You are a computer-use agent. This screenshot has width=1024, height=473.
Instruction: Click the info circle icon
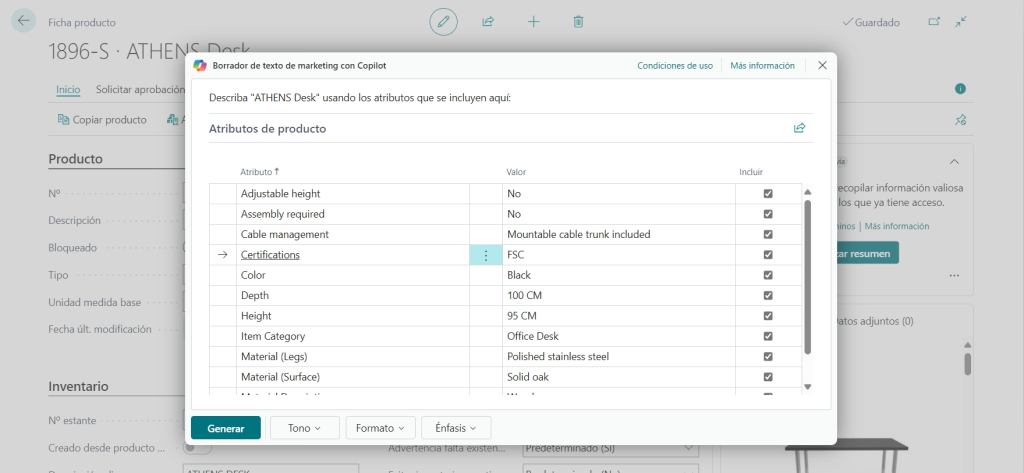coord(960,89)
